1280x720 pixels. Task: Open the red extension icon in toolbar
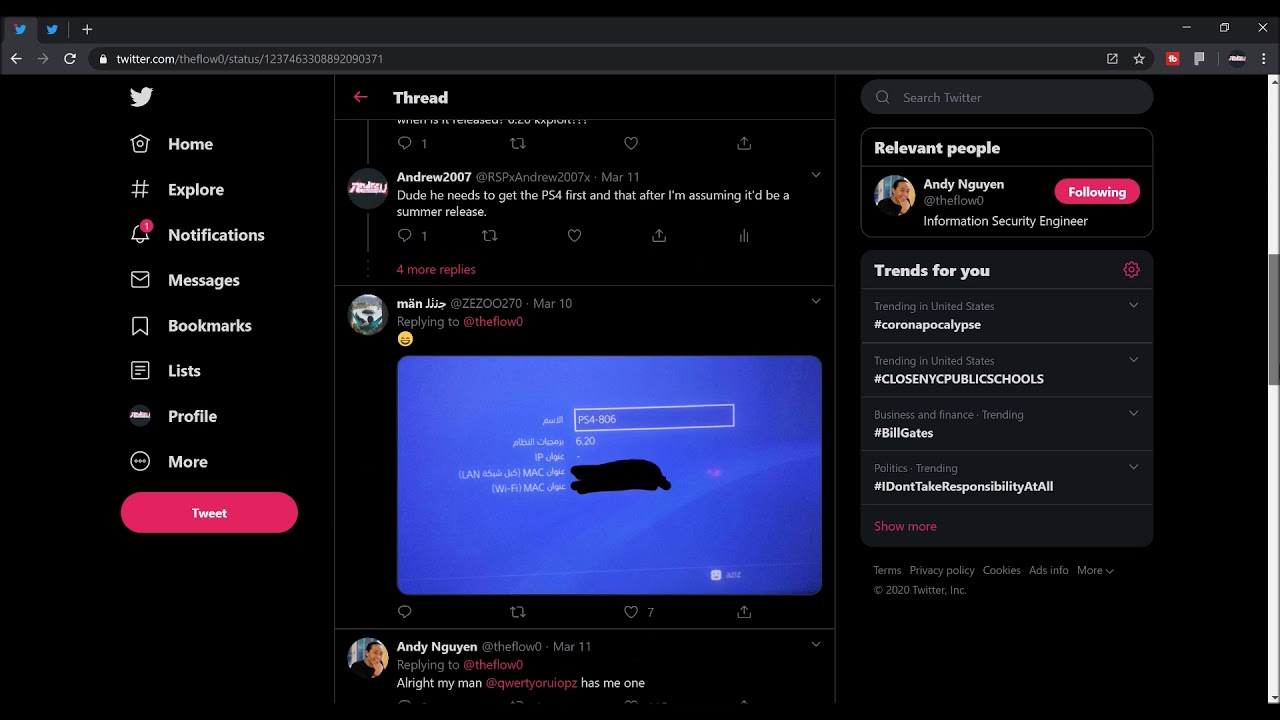[x=1173, y=59]
